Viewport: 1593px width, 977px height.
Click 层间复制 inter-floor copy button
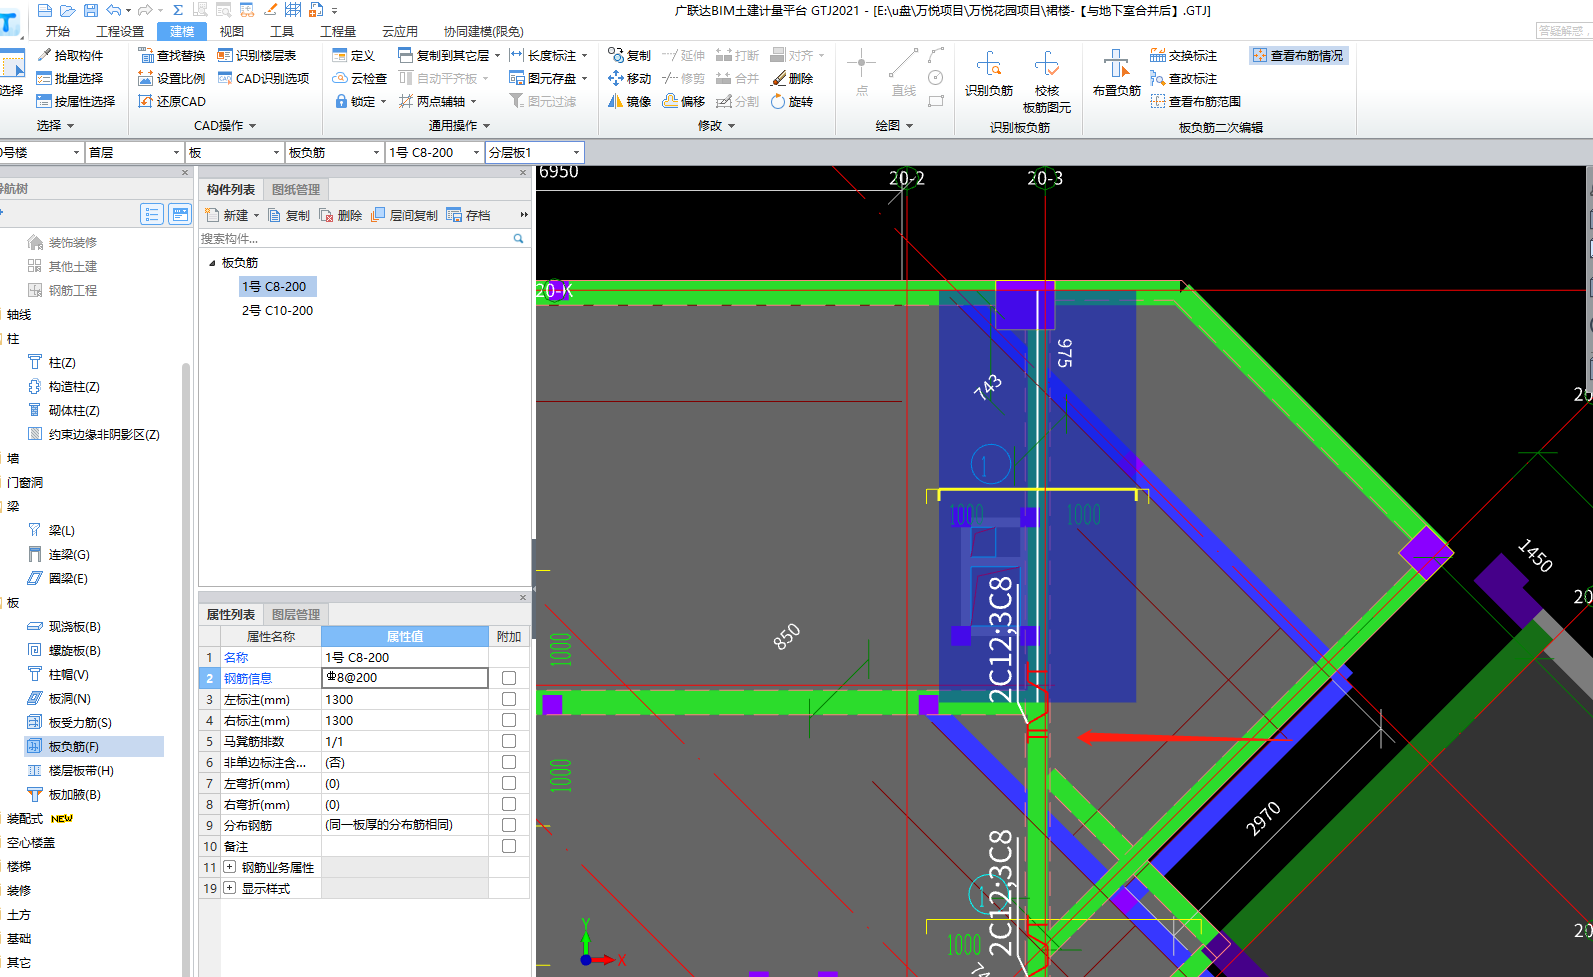(x=404, y=215)
